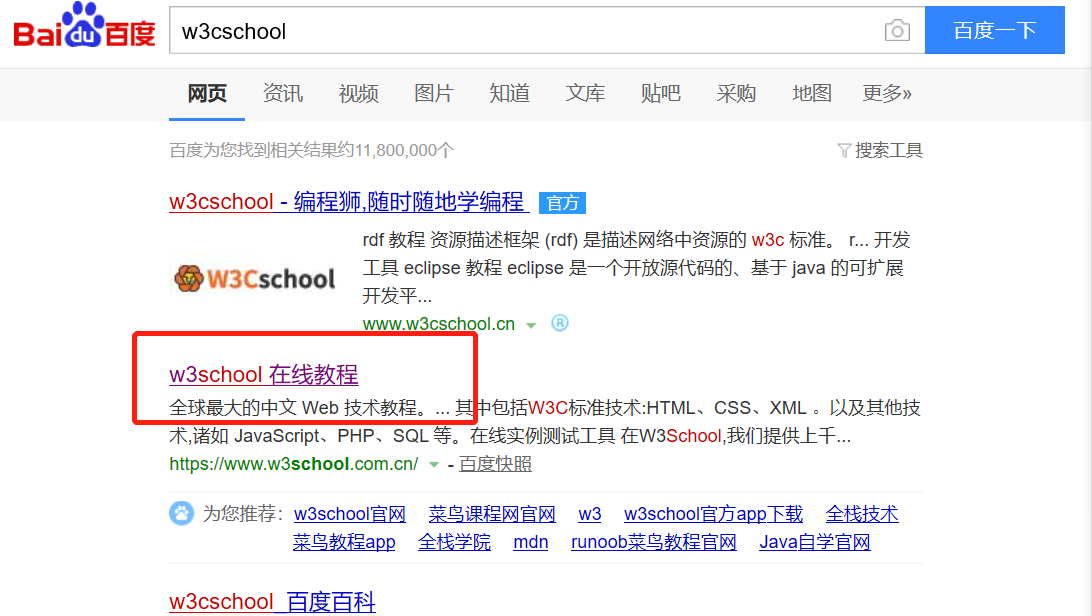Open recommended link mdn
The image size is (1092, 616).
coord(531,542)
